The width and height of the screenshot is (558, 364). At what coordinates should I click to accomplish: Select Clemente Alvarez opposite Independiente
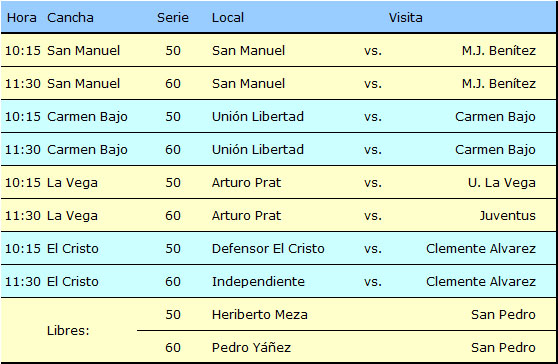(x=481, y=281)
